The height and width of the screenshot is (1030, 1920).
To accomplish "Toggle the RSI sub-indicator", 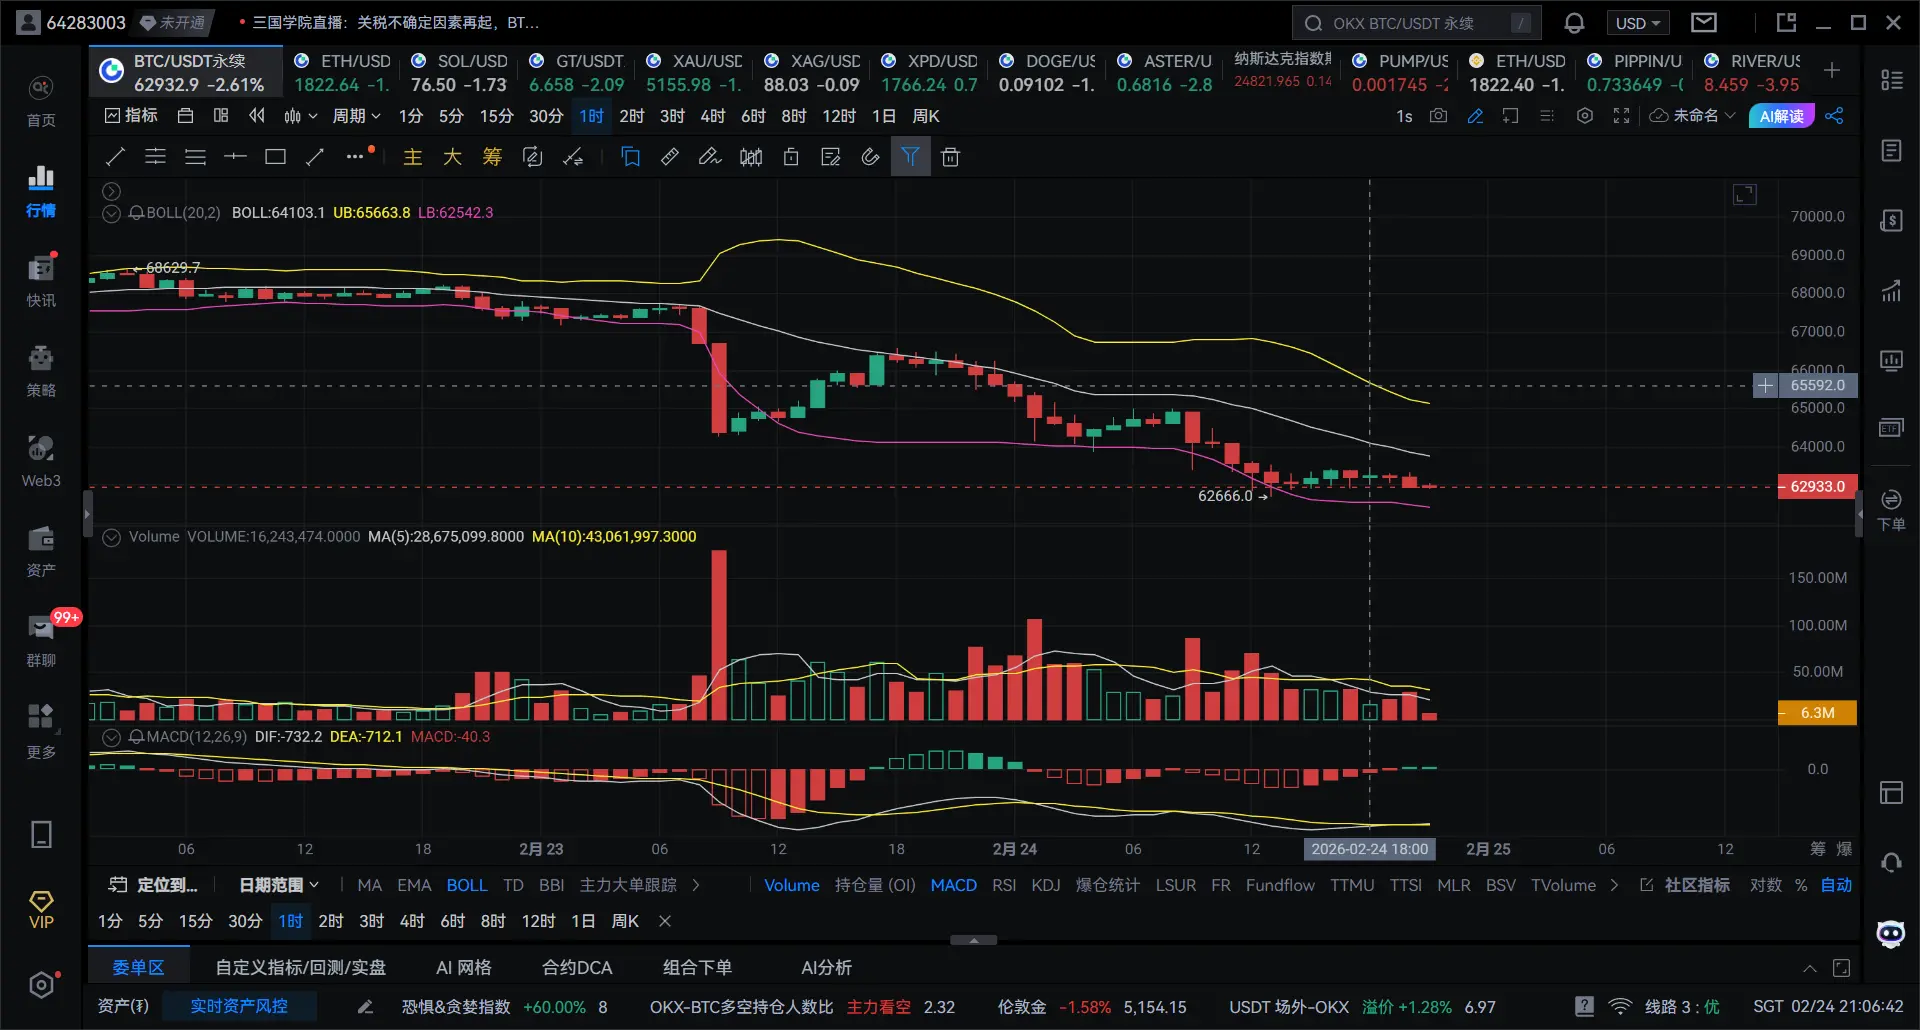I will [x=1004, y=885].
